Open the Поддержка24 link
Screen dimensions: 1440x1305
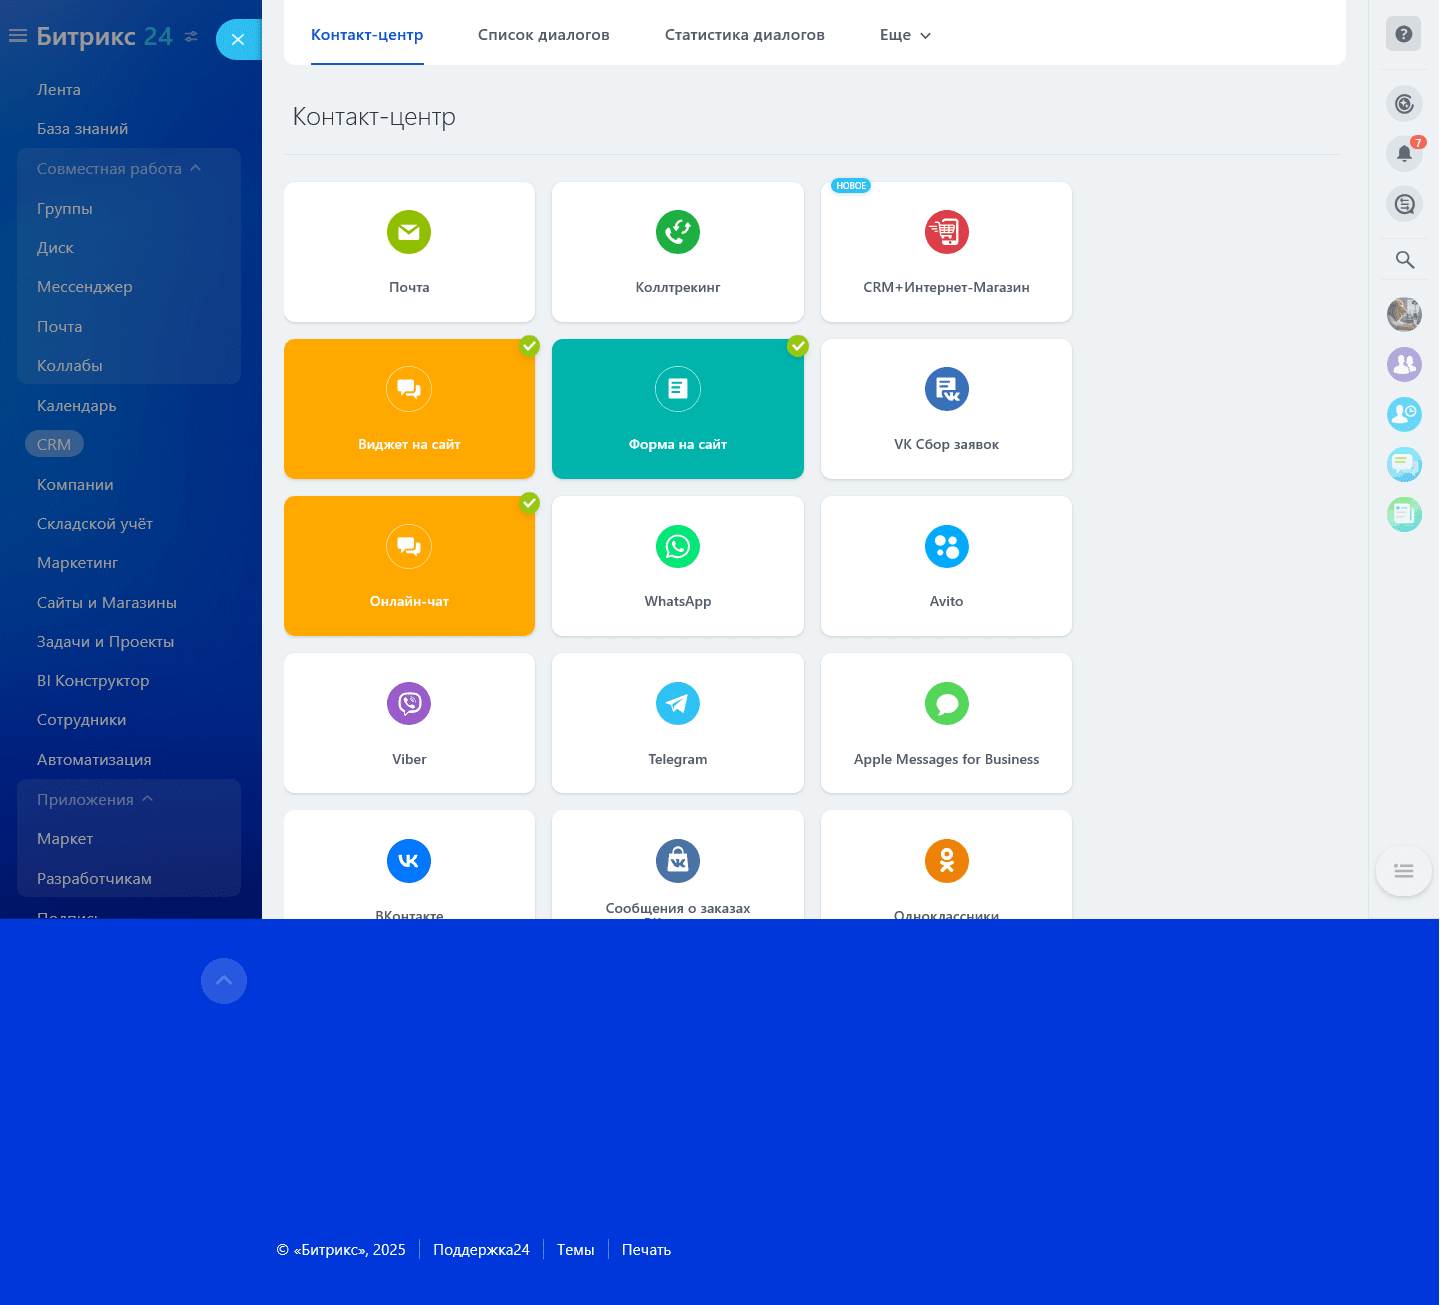(481, 1249)
